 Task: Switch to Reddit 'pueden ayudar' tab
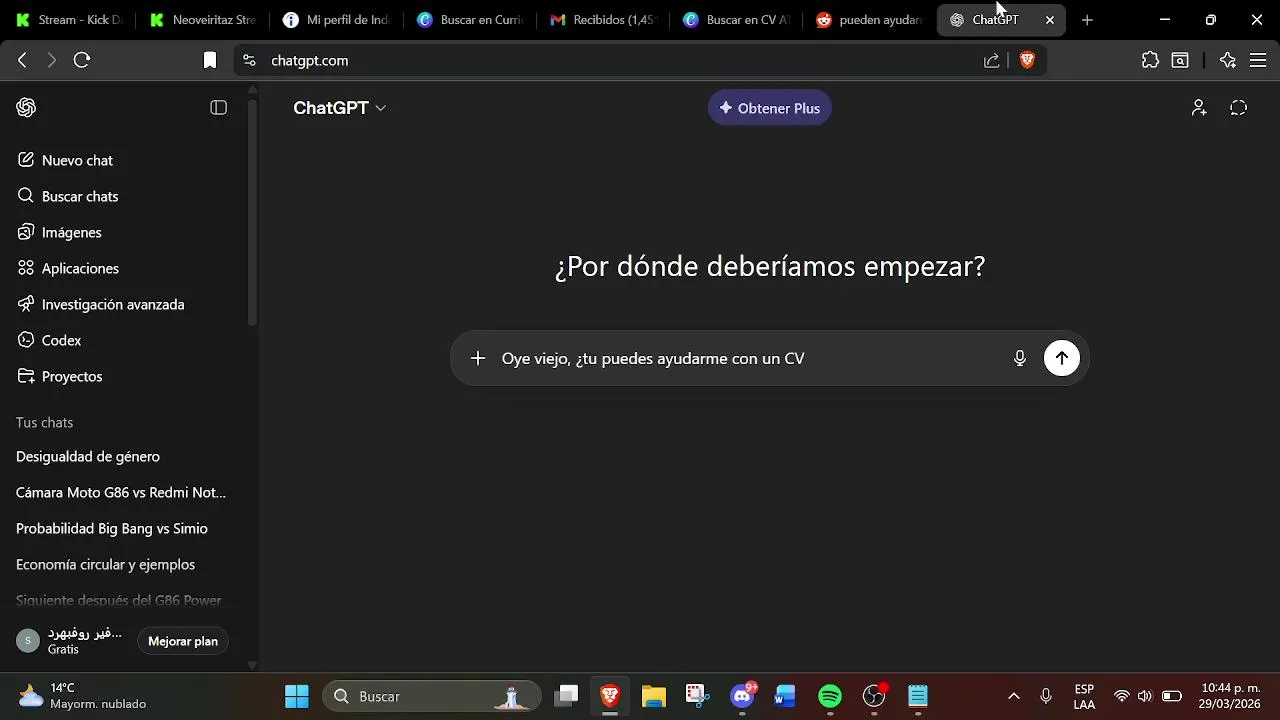point(870,20)
